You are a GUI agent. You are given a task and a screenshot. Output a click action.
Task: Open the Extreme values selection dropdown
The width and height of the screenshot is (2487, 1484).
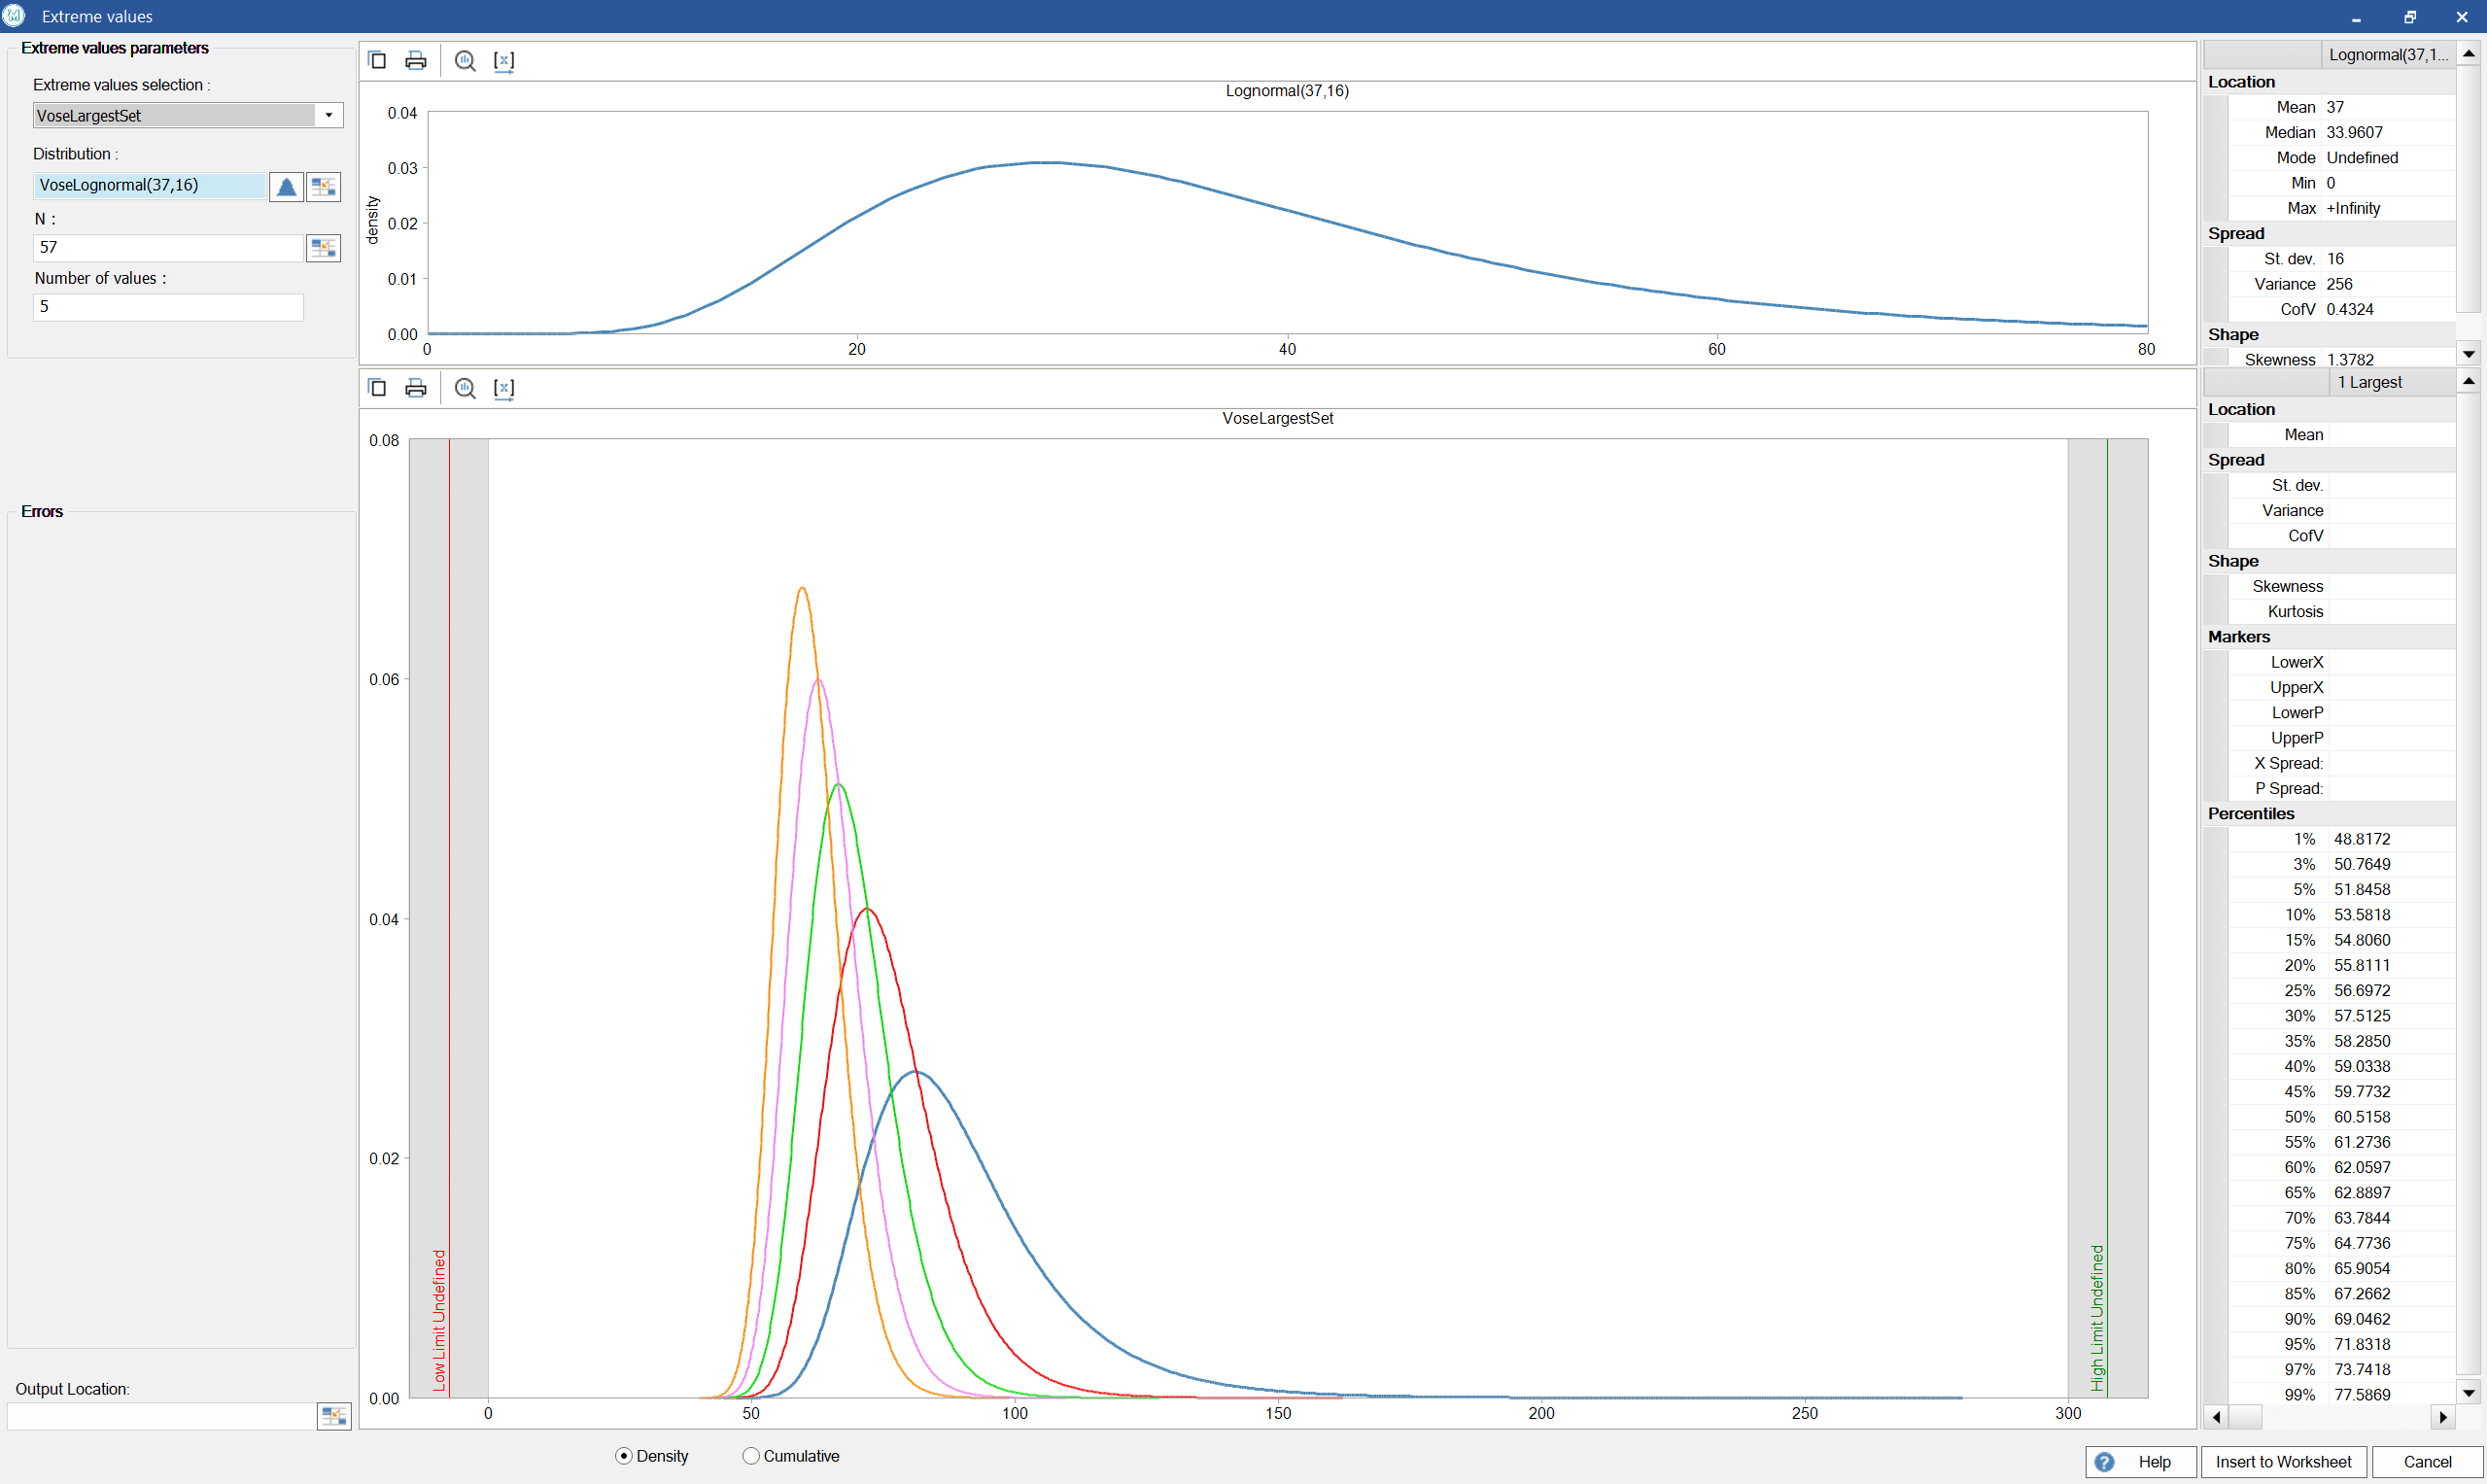(x=329, y=114)
